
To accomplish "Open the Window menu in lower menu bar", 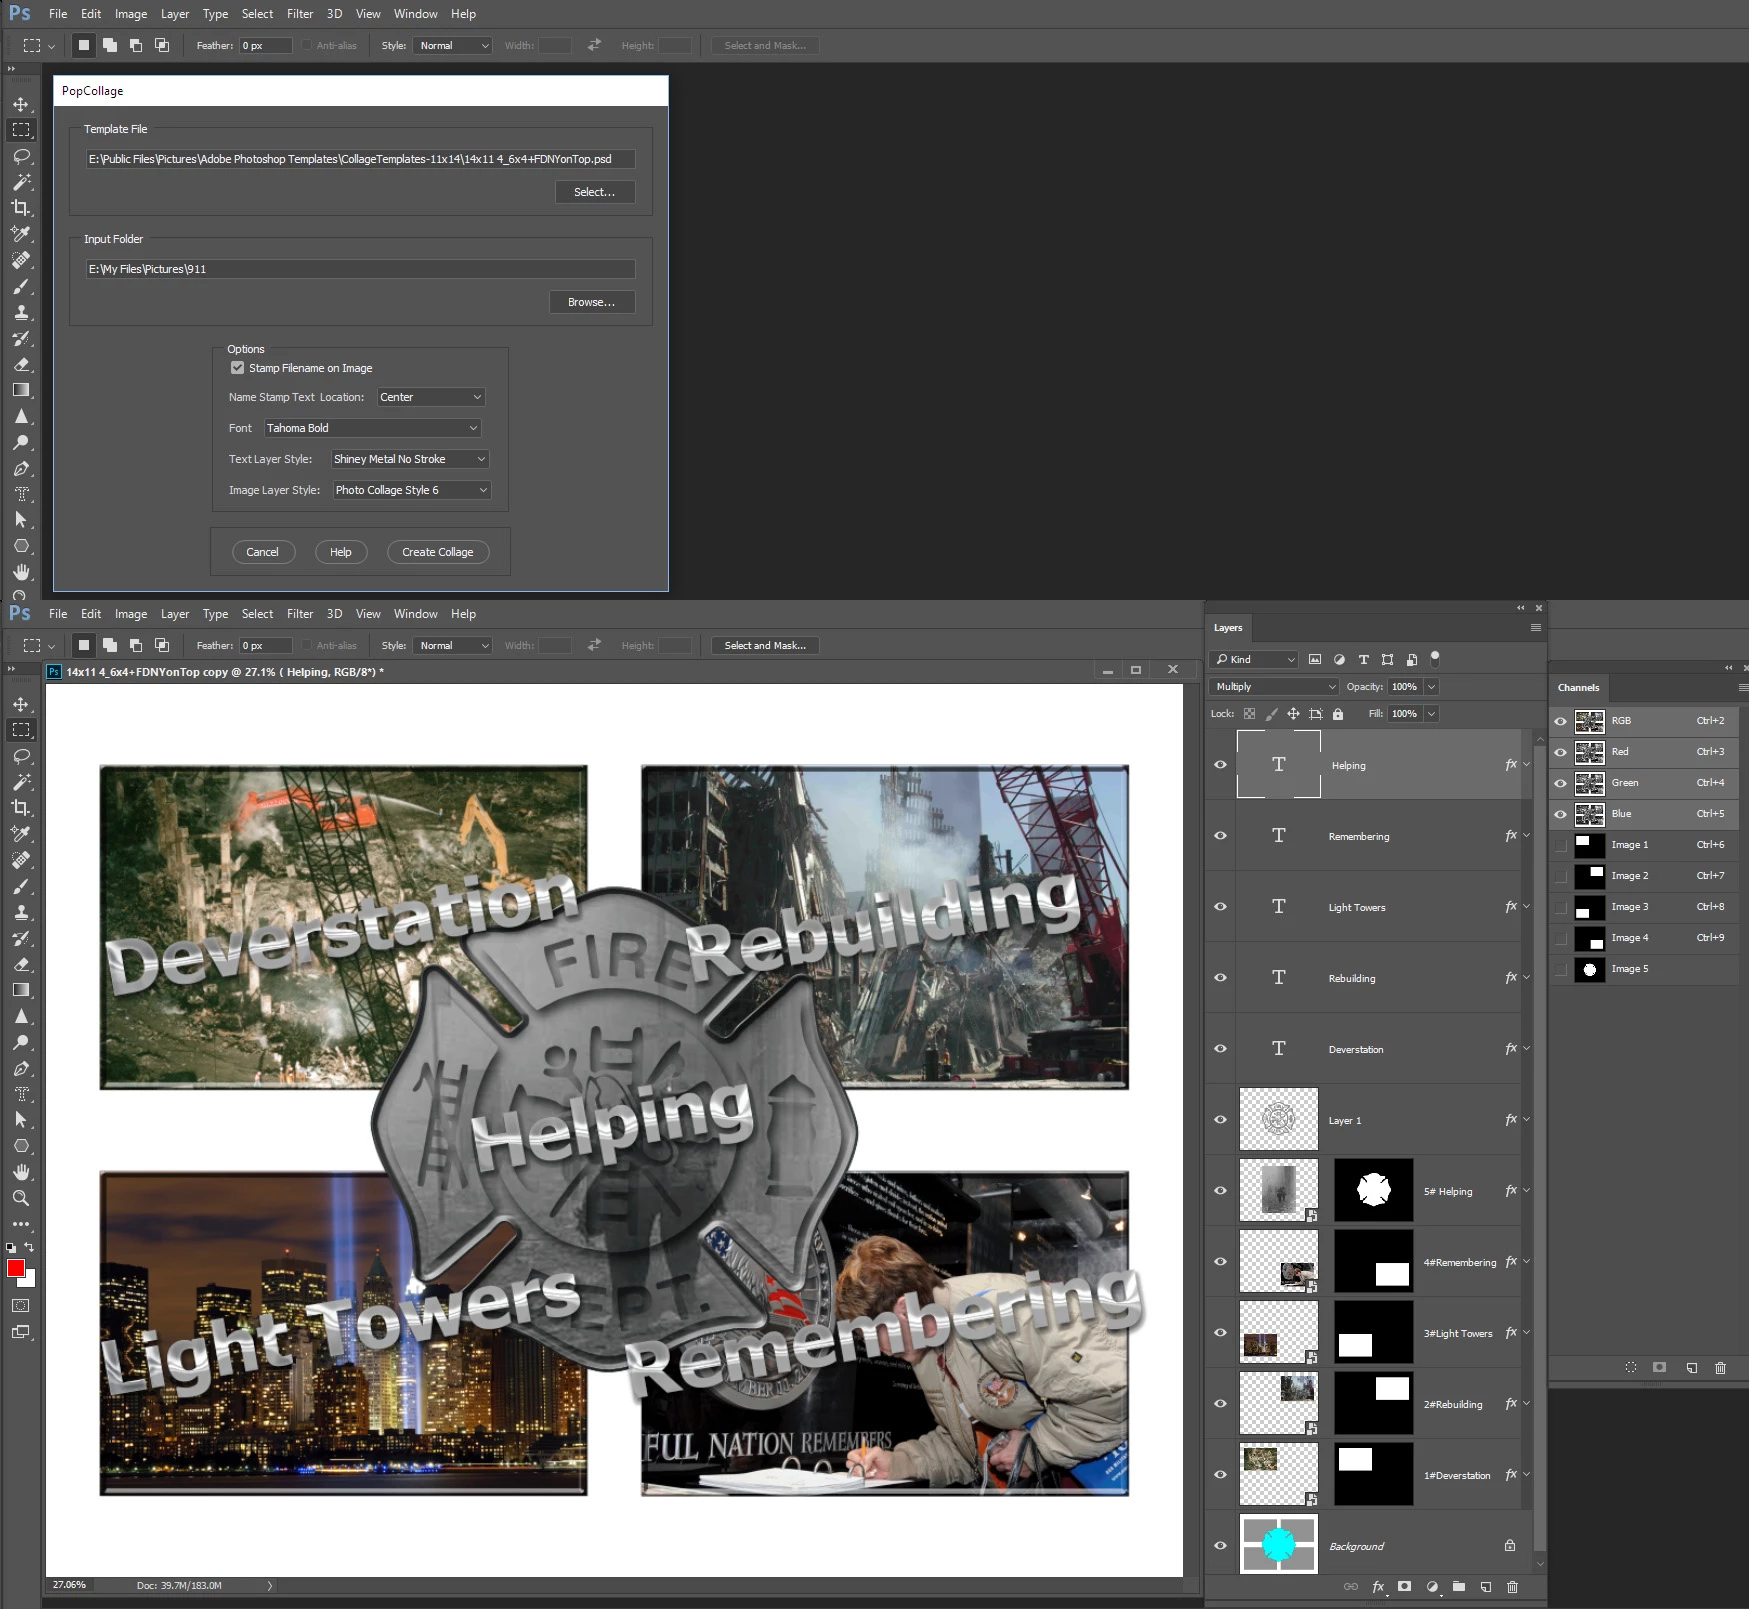I will [x=415, y=614].
